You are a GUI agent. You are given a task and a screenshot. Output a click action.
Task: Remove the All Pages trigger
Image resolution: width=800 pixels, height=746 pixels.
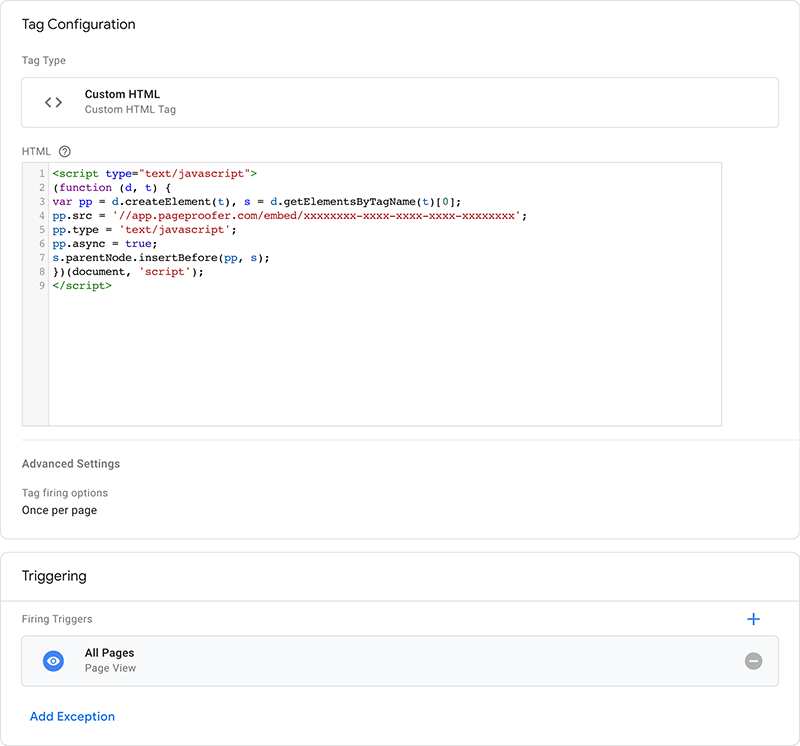(753, 661)
